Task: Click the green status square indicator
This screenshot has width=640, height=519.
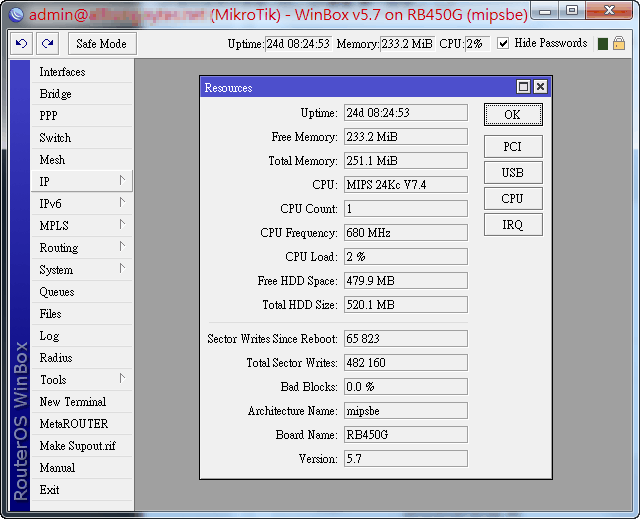Action: (x=602, y=44)
